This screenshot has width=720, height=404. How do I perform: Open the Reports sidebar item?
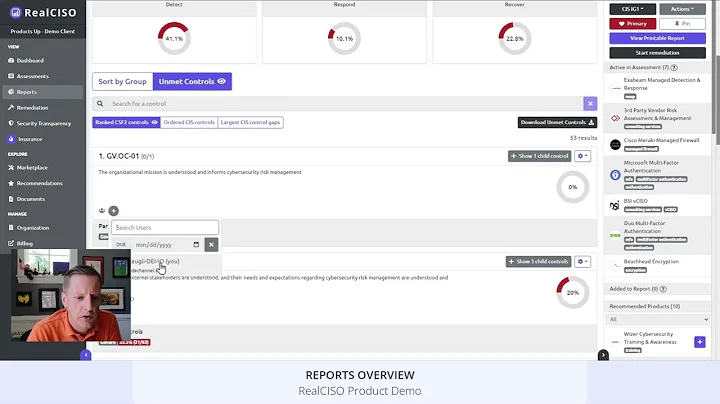point(27,92)
